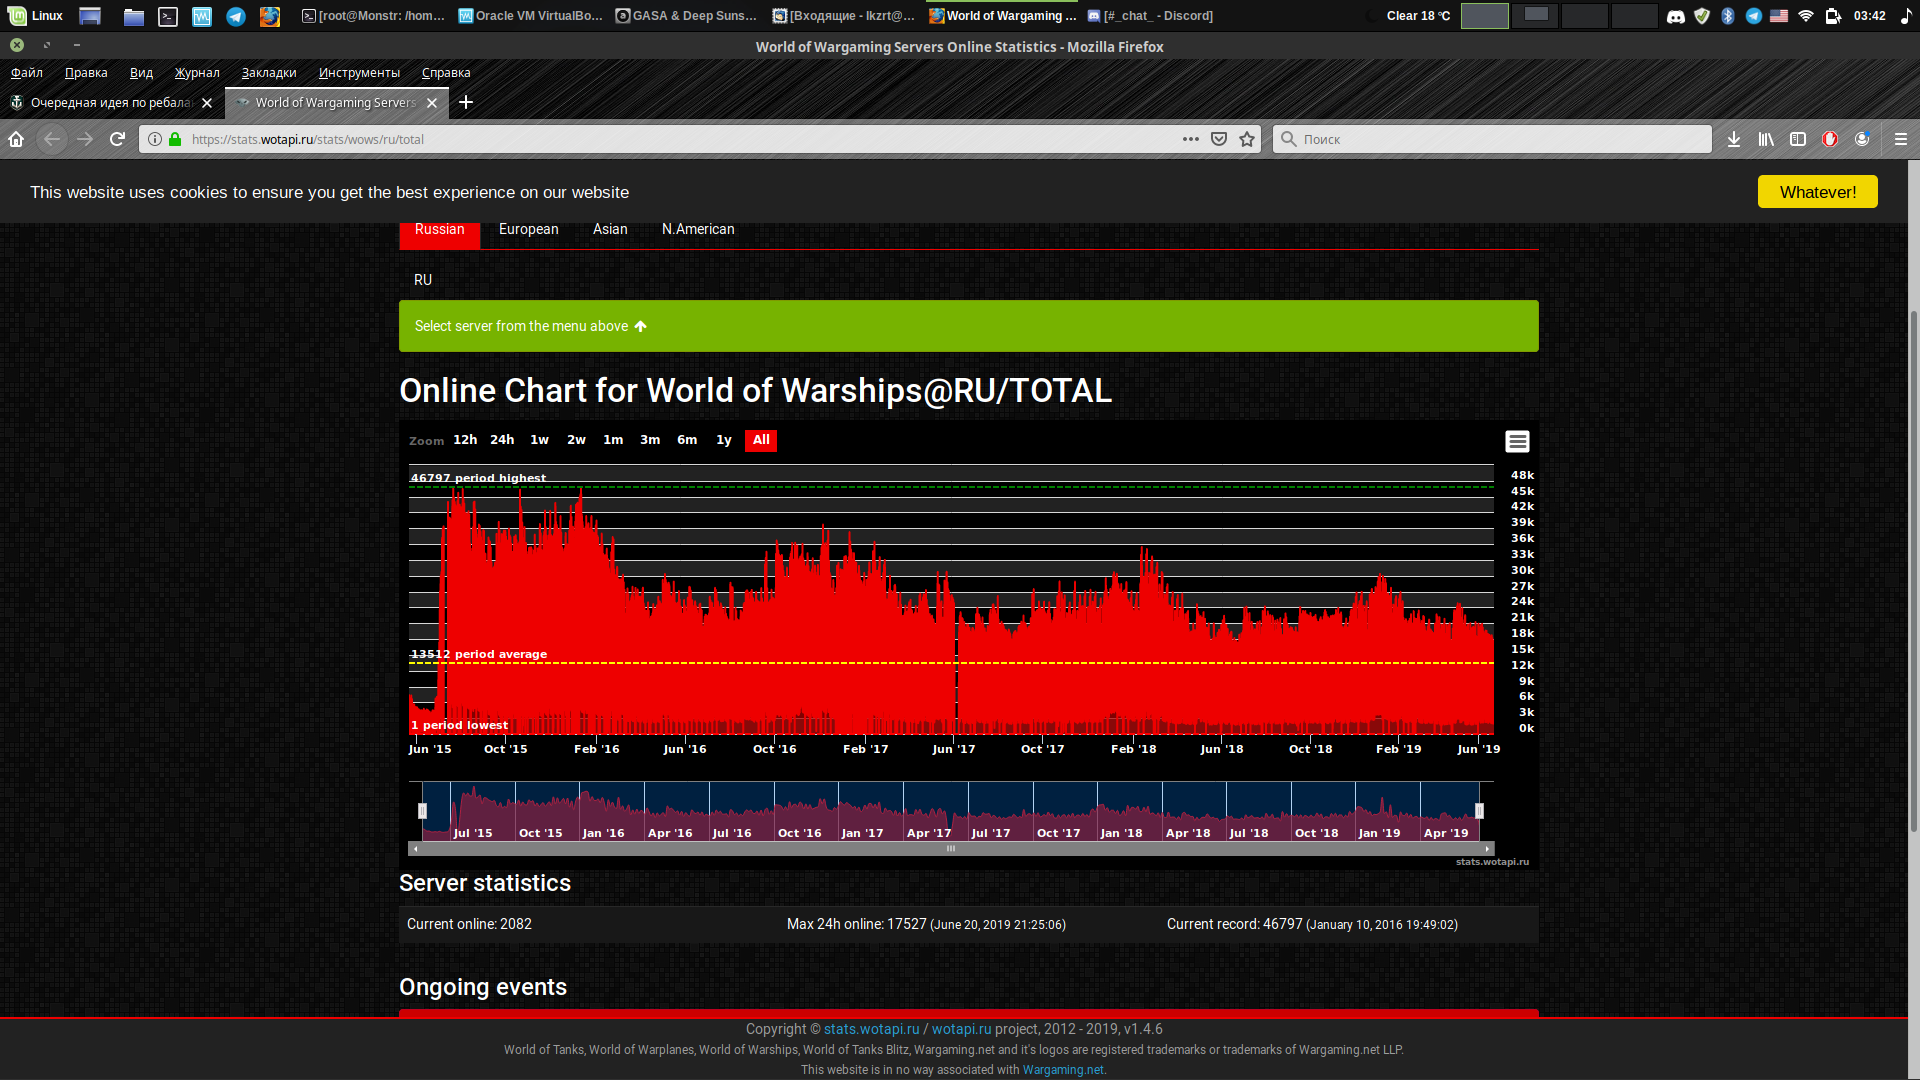Set chart zoom to 3m
1920x1080 pixels.
tap(650, 440)
